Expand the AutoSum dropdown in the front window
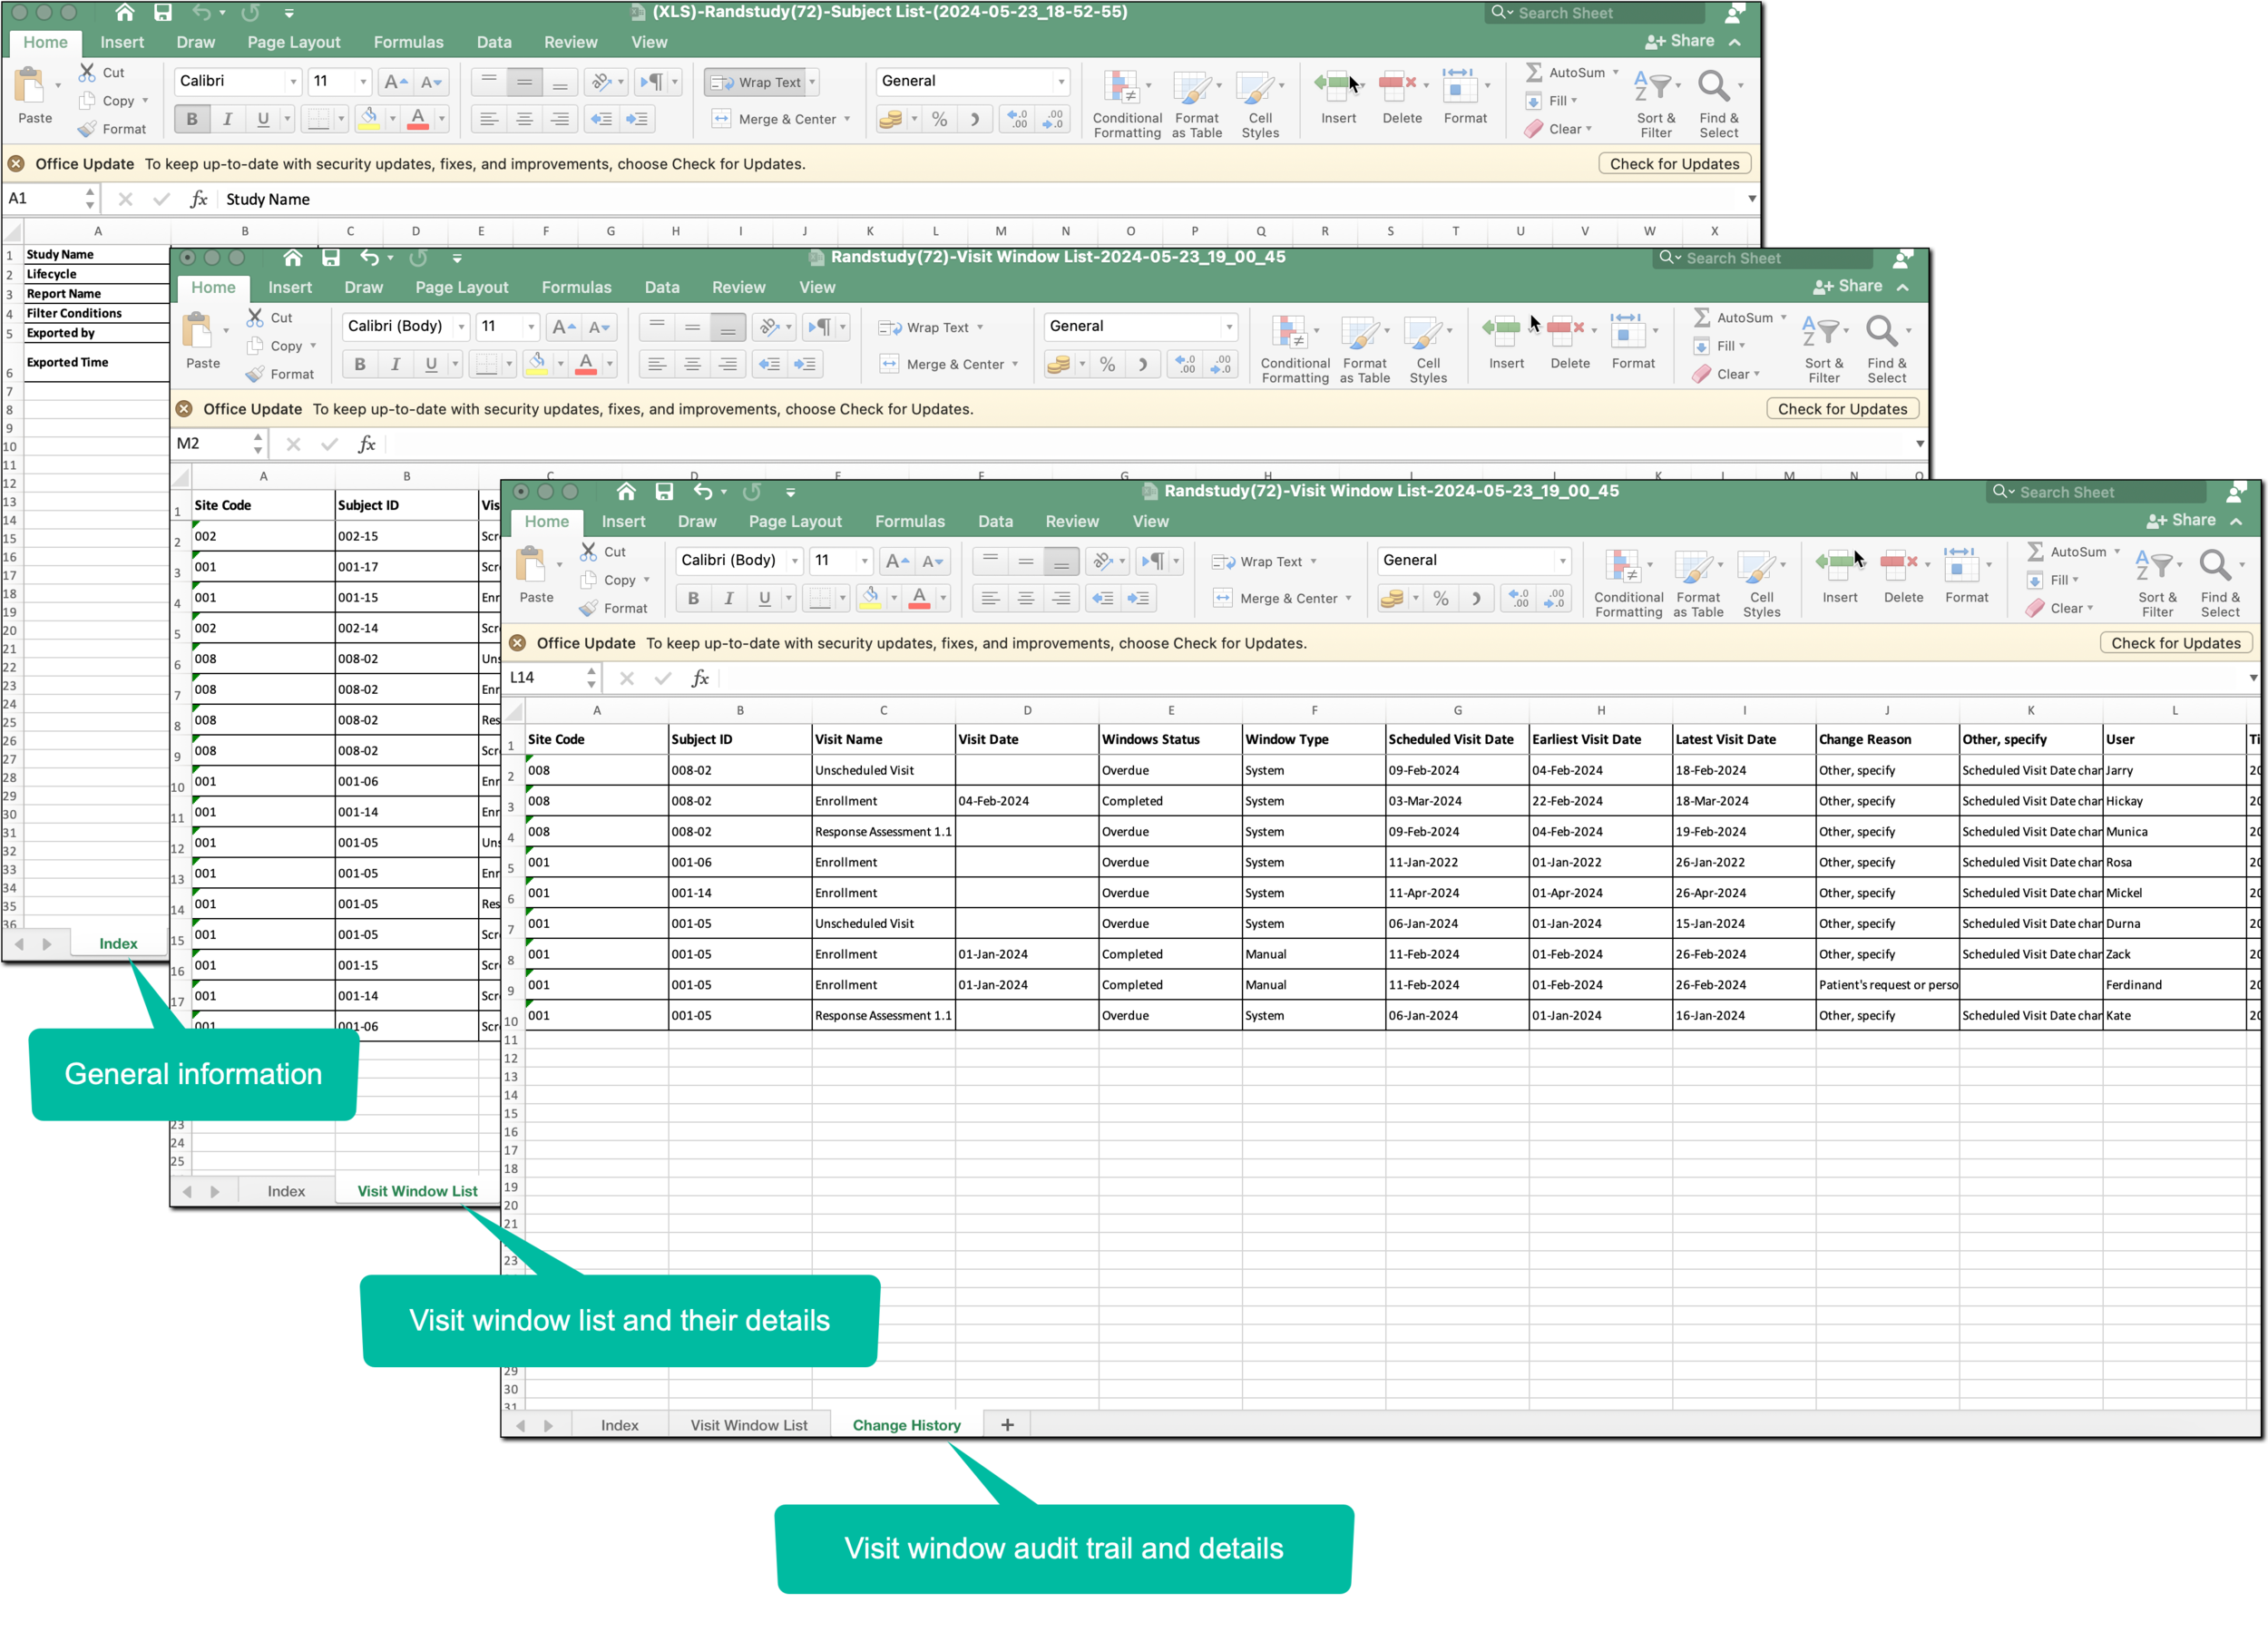2268x1651 pixels. point(2116,552)
